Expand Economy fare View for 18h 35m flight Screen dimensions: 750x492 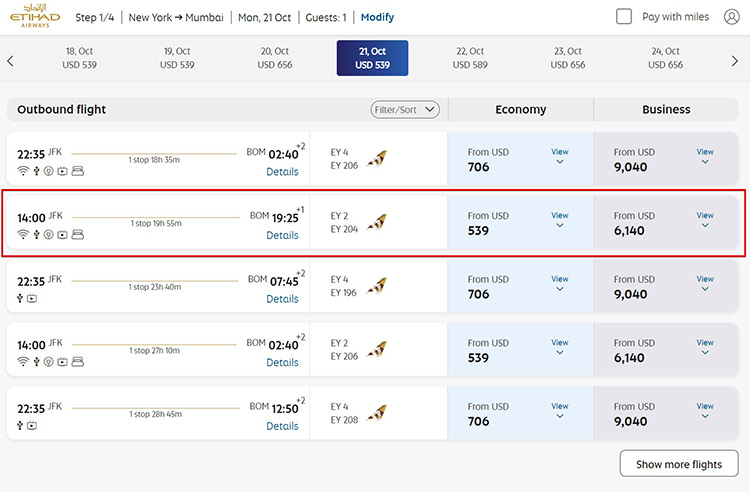[560, 156]
